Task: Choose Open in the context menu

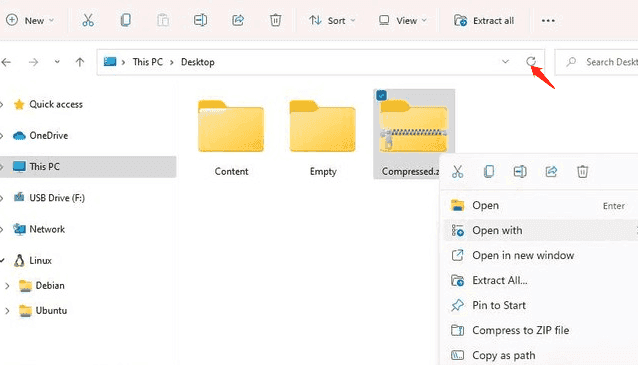Action: click(x=540, y=205)
